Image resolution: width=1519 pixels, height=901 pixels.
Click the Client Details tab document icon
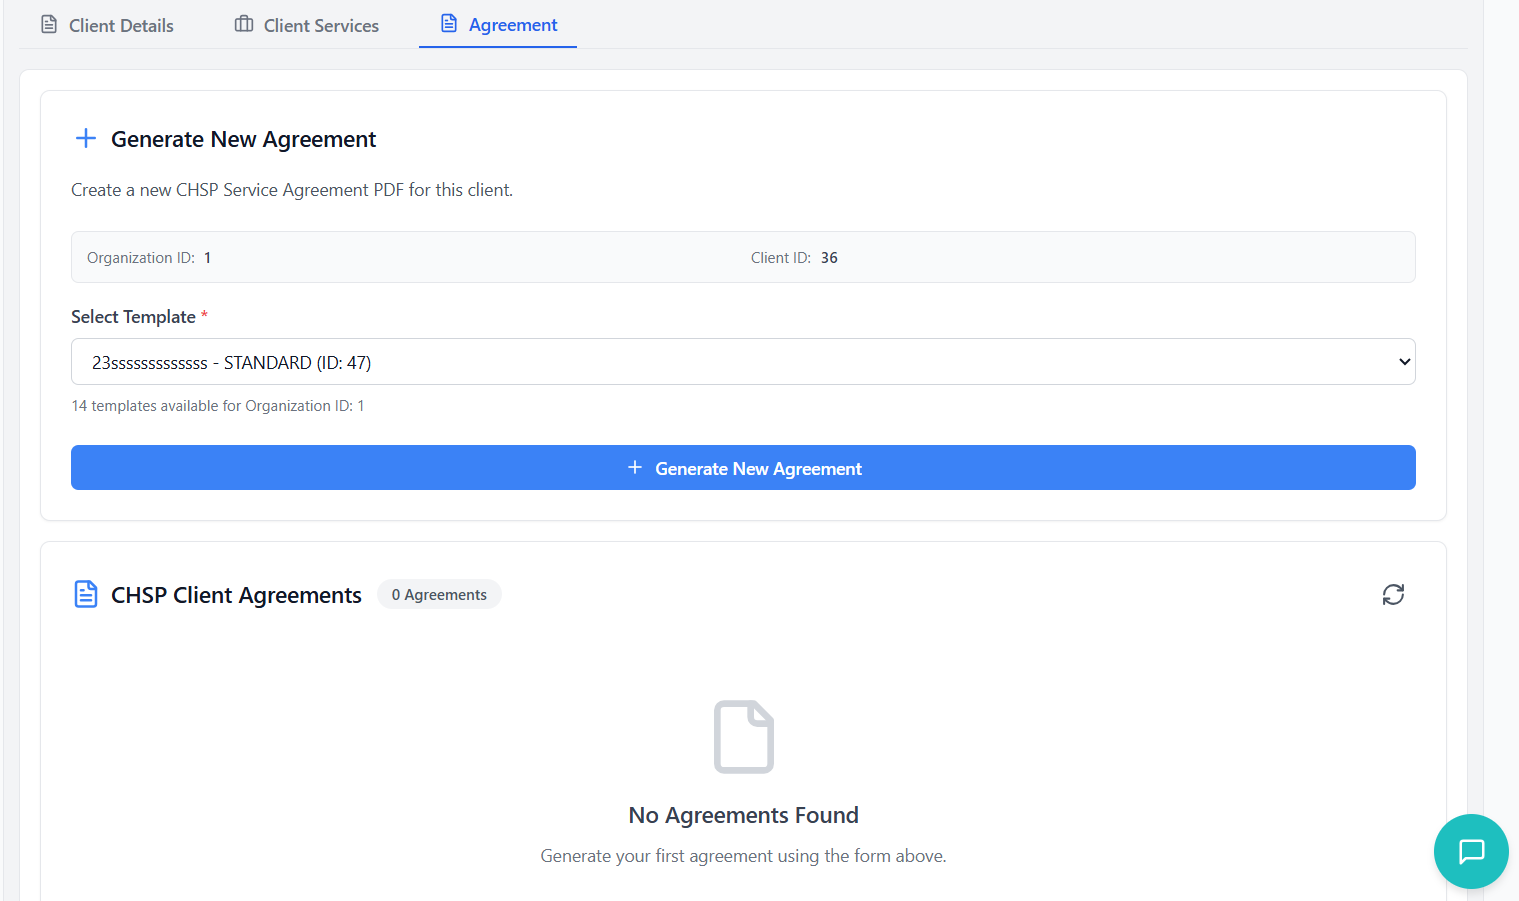49,24
